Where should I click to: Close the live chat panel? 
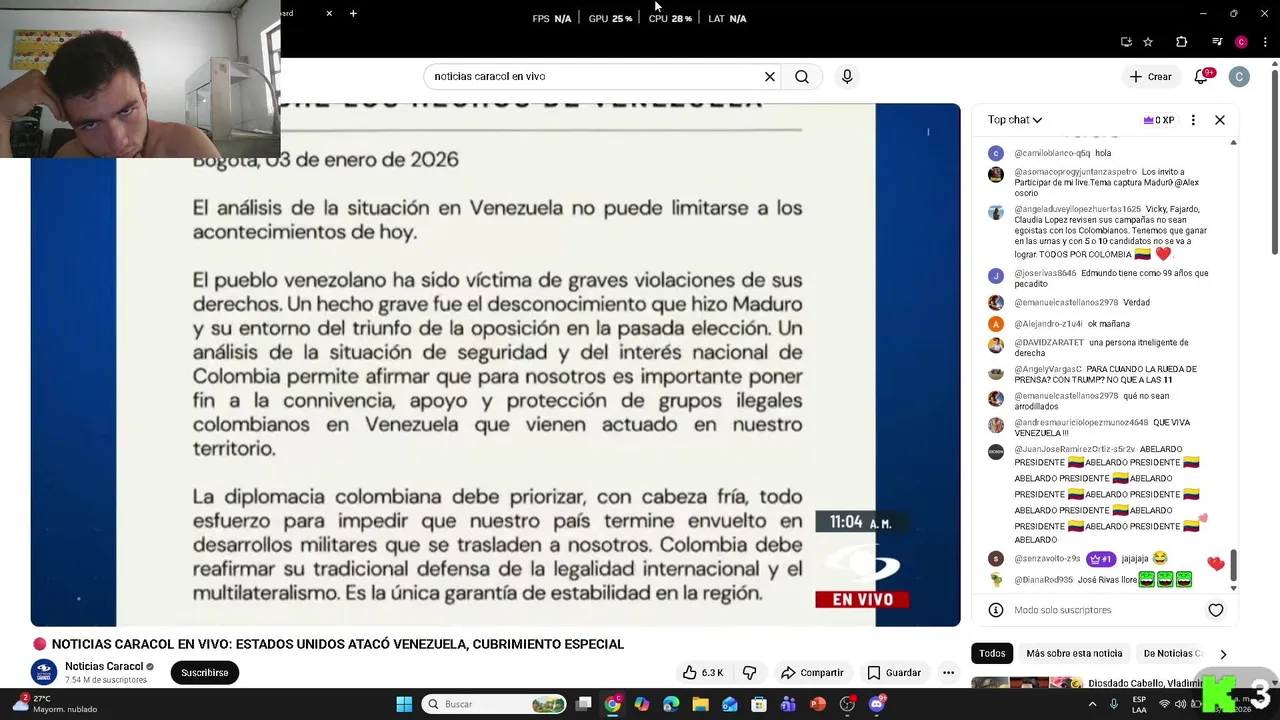[x=1220, y=120]
